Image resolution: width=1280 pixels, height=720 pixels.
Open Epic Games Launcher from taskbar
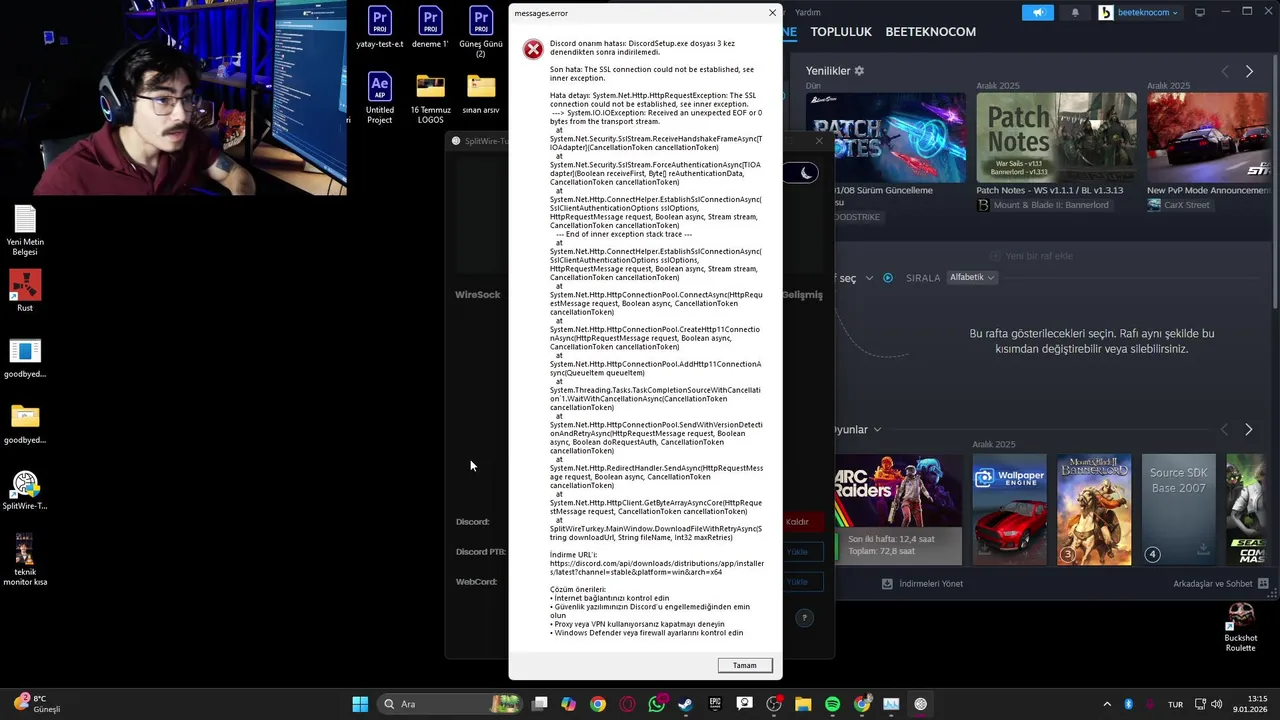click(715, 704)
